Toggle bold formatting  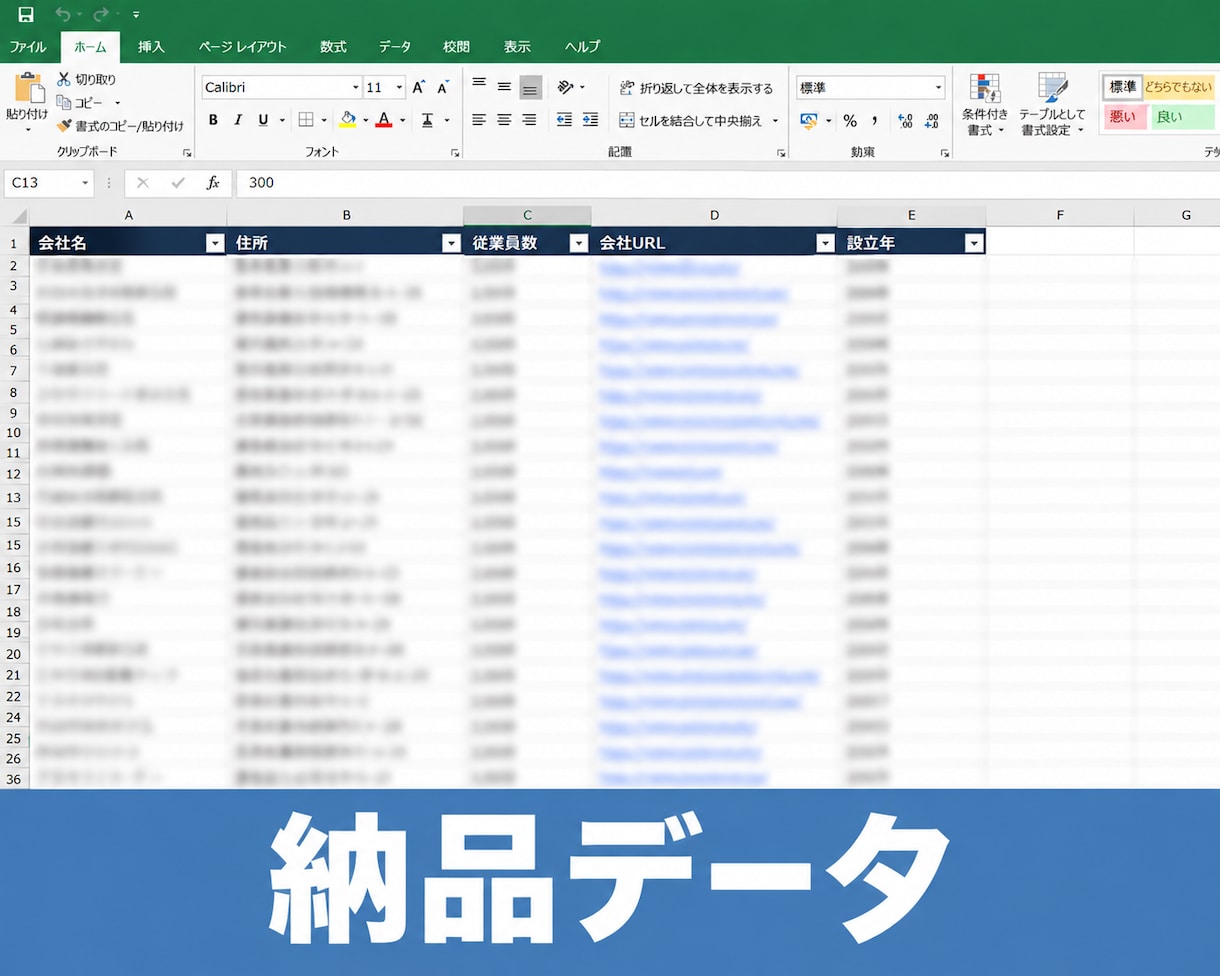pyautogui.click(x=213, y=120)
